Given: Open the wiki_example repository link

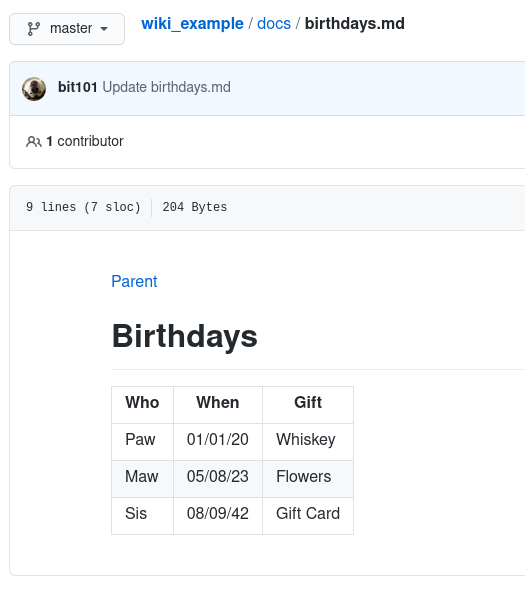Looking at the screenshot, I should tap(192, 24).
